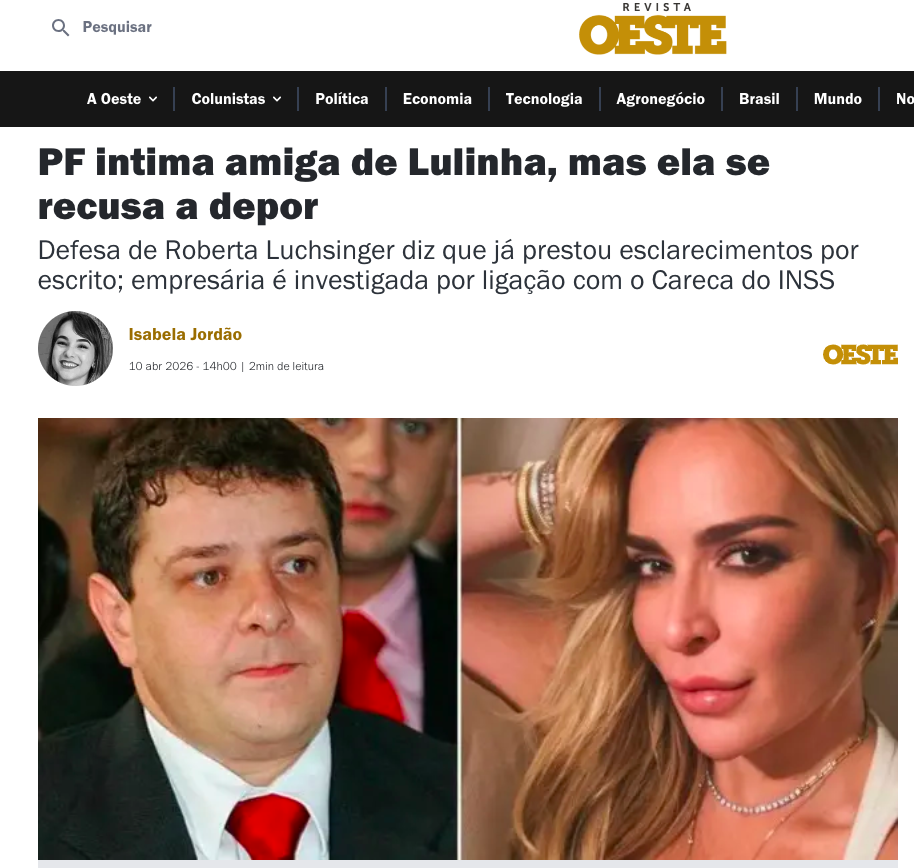Screen dimensions: 914x868
Task: Open the Política section
Action: (x=342, y=99)
